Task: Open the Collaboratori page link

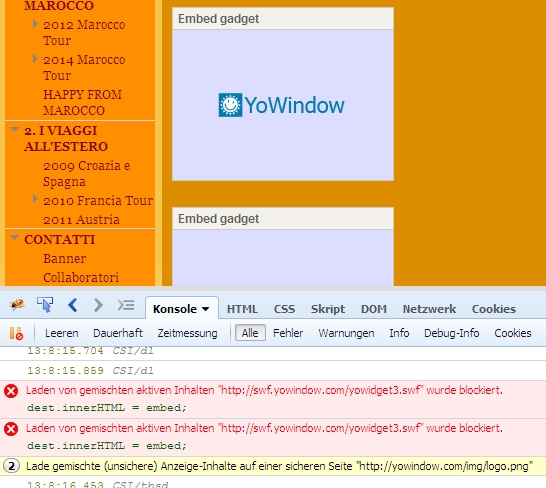Action: click(x=81, y=277)
